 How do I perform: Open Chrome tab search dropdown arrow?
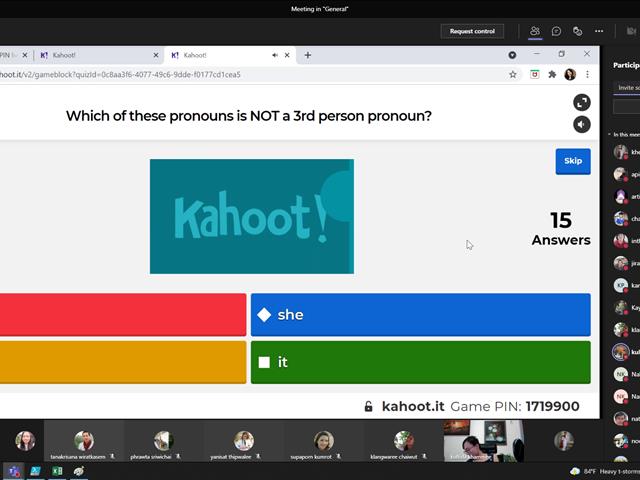tap(512, 55)
